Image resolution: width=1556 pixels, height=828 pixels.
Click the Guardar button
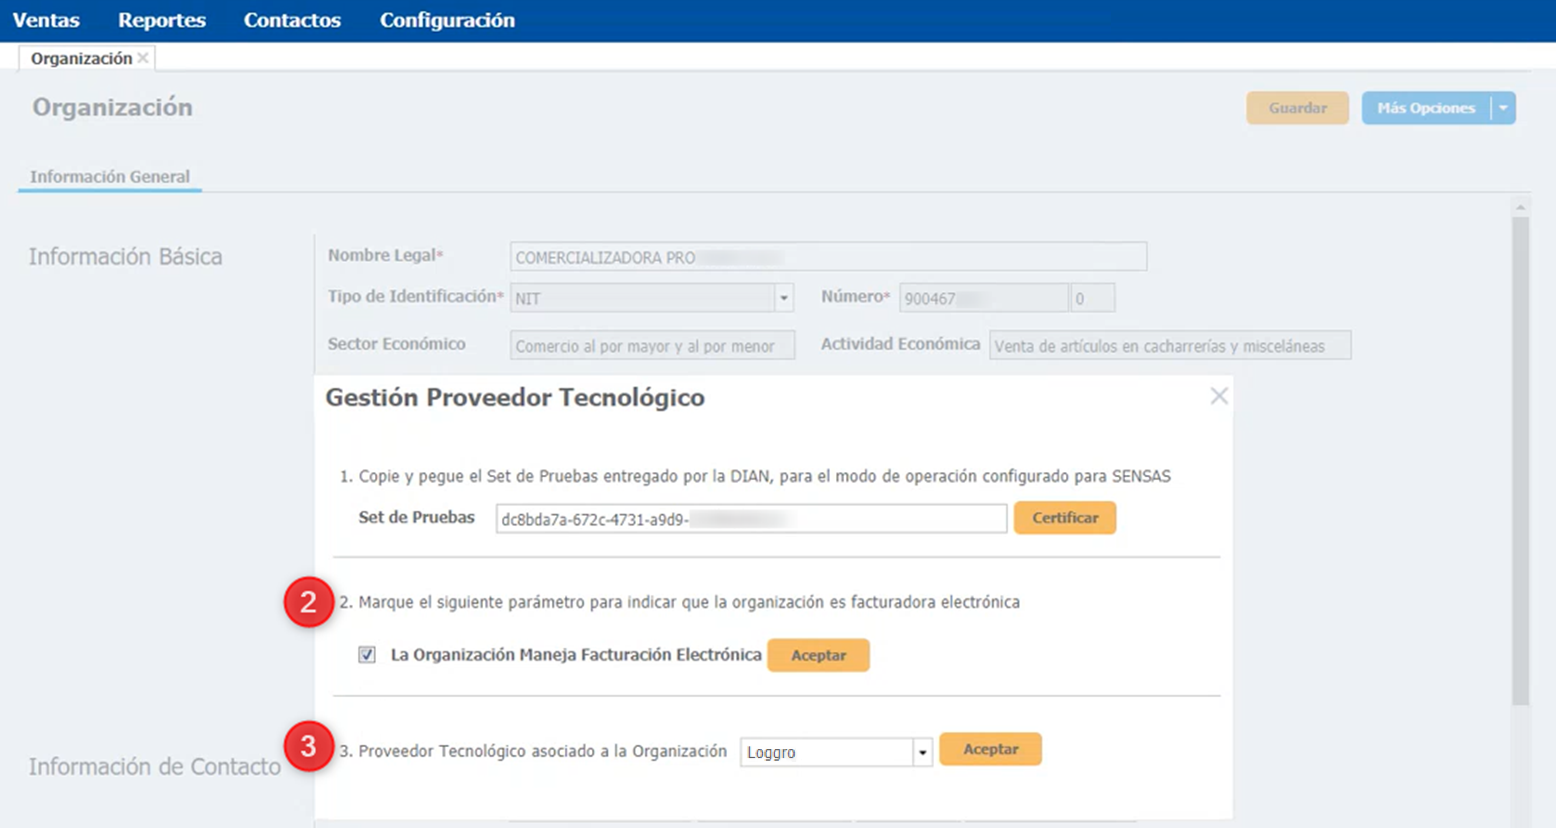tap(1297, 108)
